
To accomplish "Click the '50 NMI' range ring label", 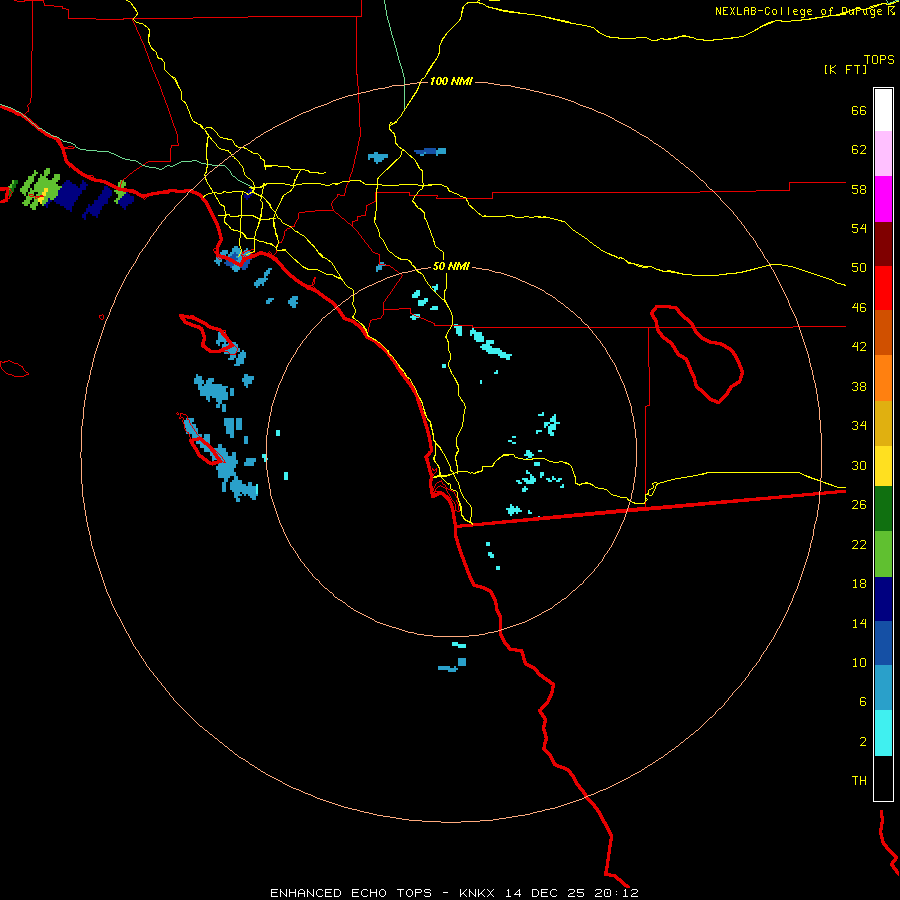I will point(451,266).
